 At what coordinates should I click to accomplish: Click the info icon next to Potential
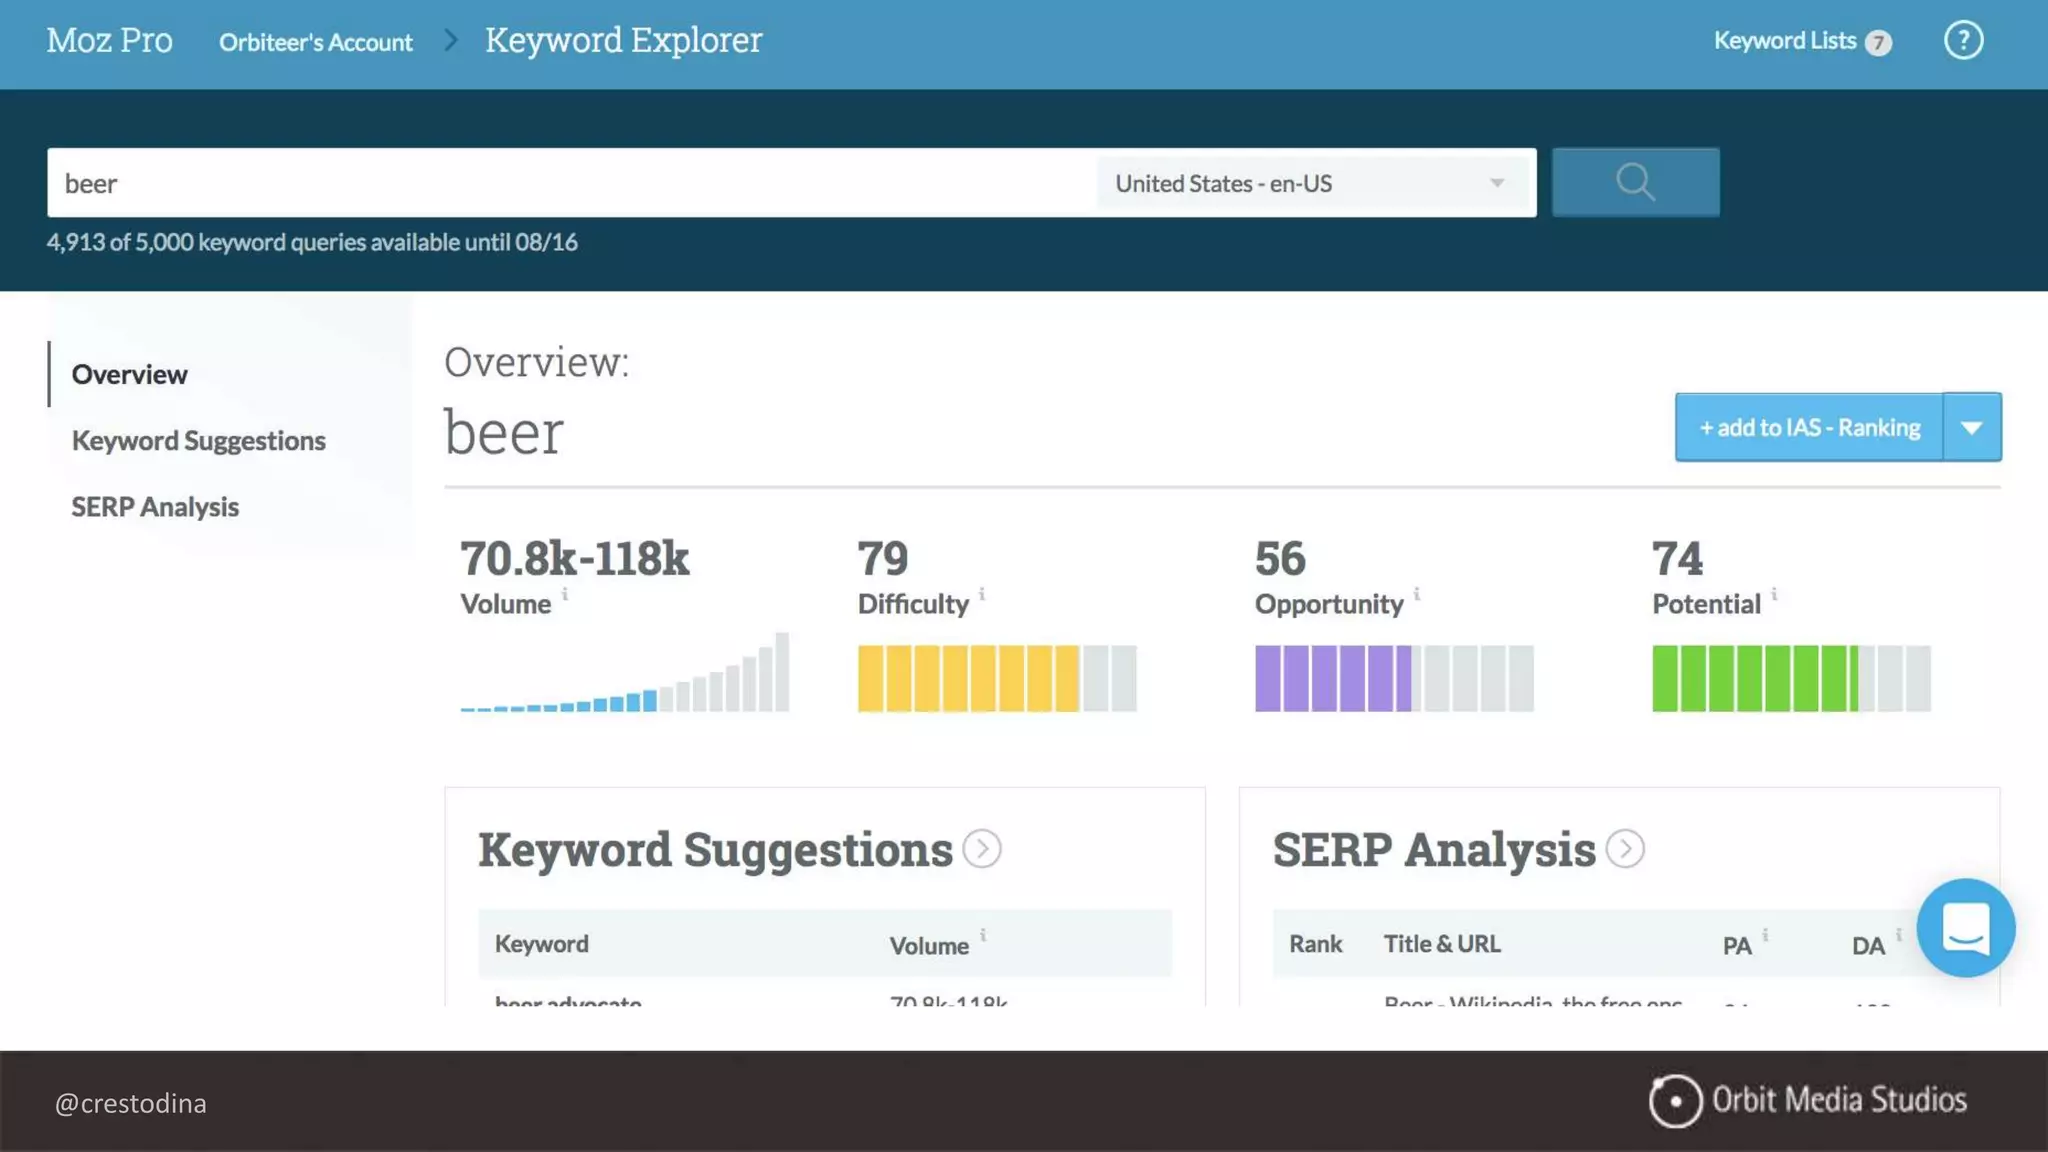pos(1774,594)
